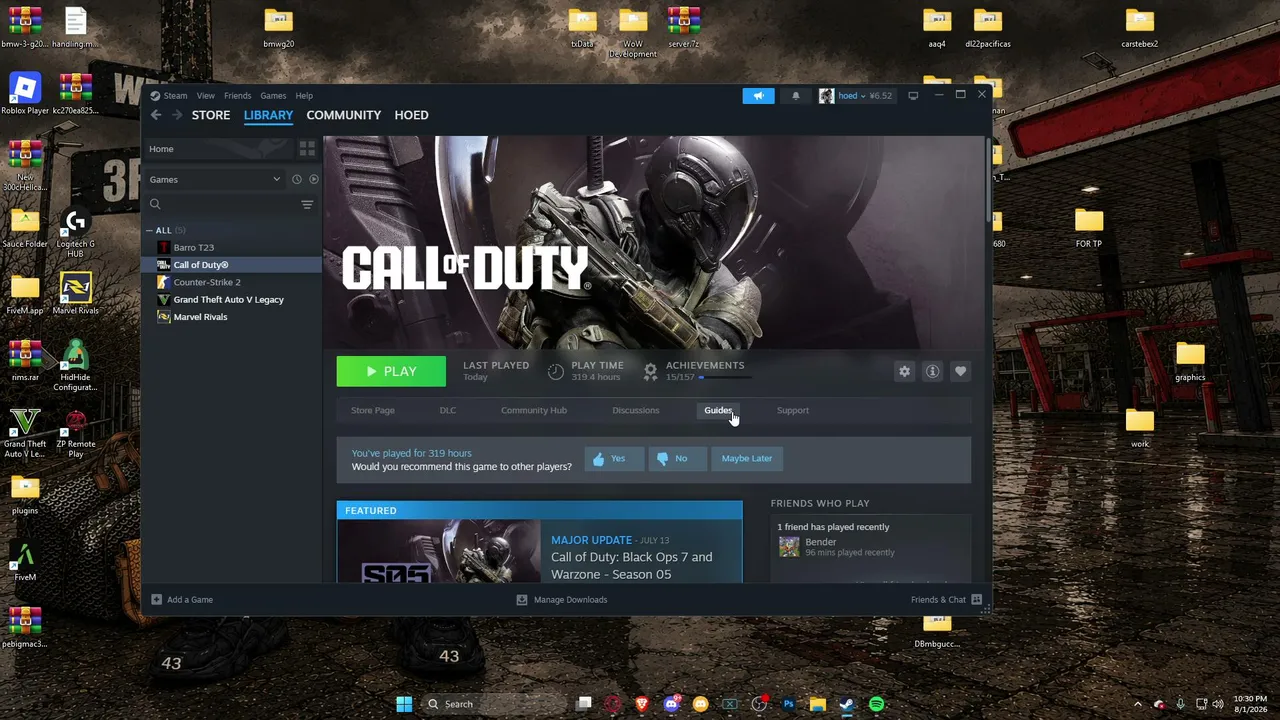Click the Manage Downloads icon

point(521,599)
